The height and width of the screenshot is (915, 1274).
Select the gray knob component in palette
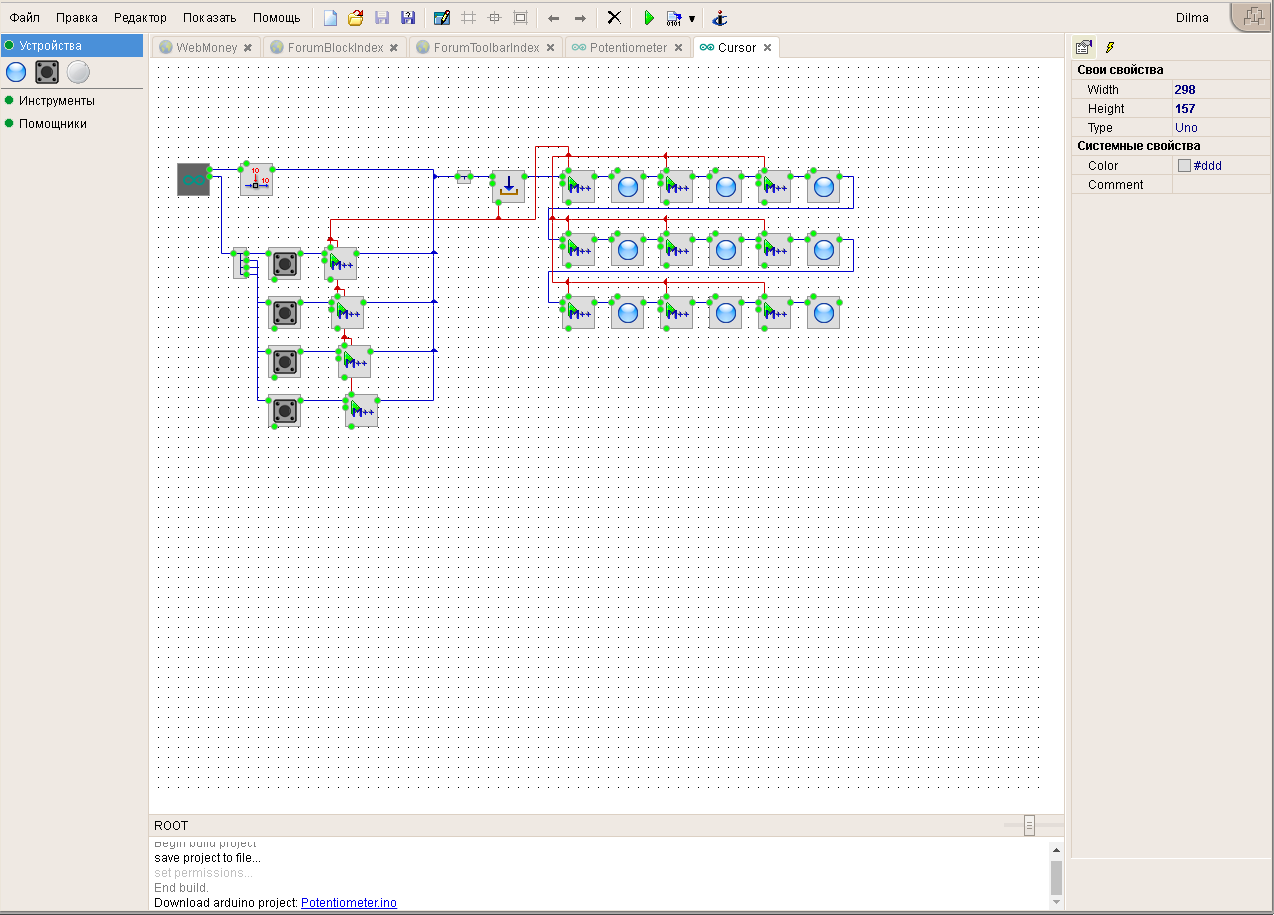[78, 72]
